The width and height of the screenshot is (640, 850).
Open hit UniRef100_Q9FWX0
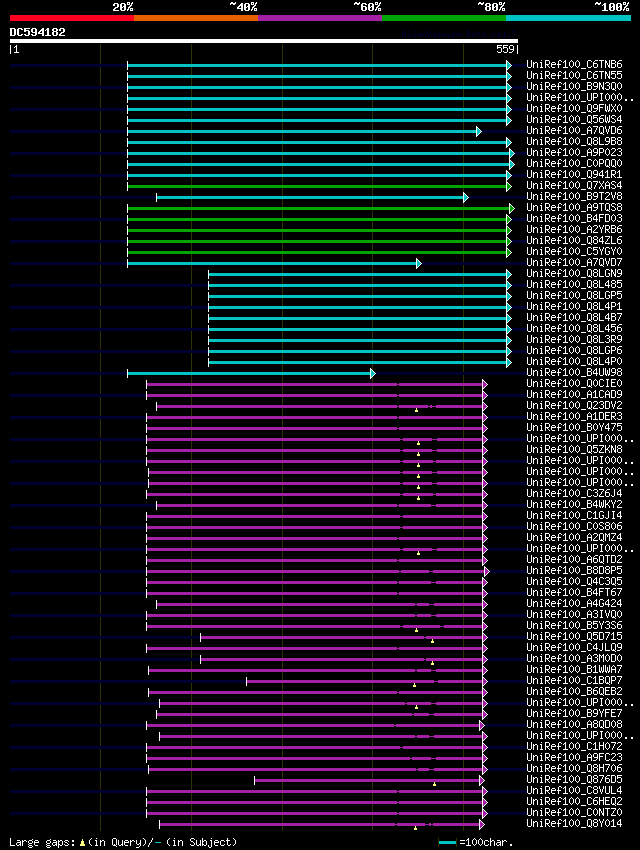coord(574,108)
